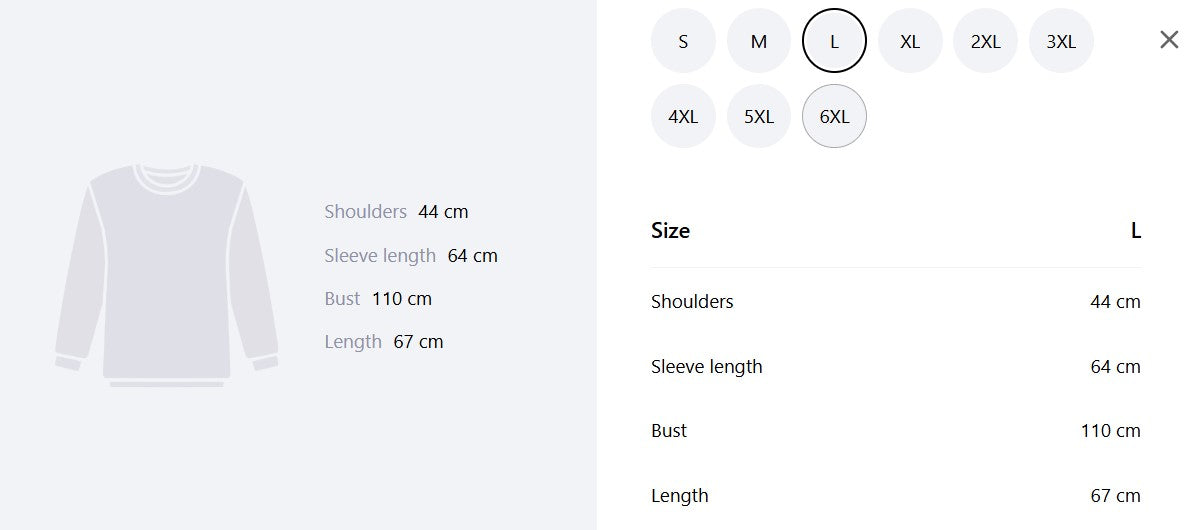Click the sweater illustration

167,275
